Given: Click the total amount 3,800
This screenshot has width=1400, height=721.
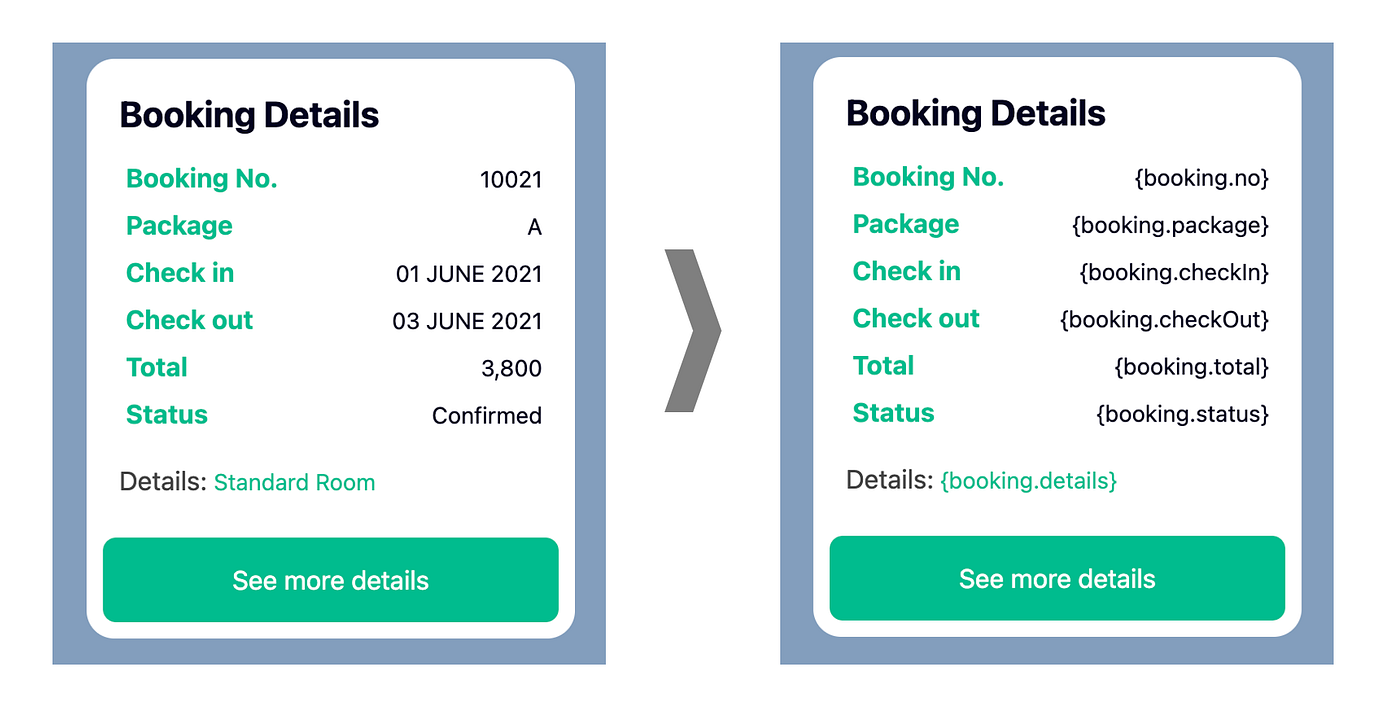Looking at the screenshot, I should tap(511, 369).
